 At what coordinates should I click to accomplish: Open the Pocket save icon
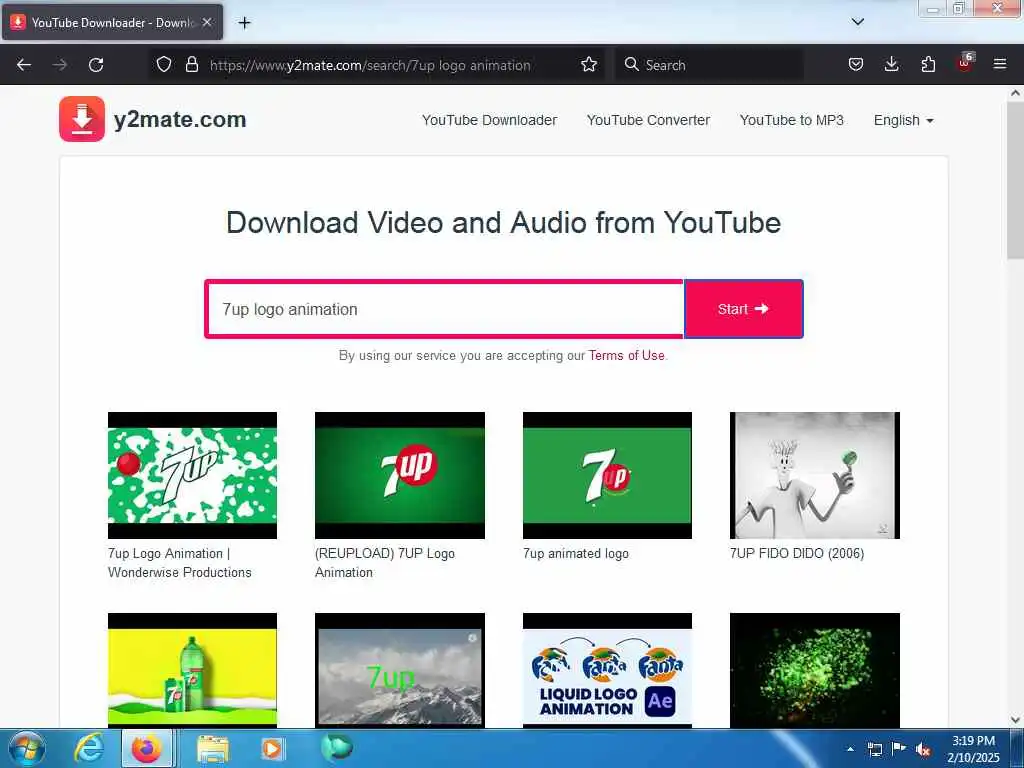coord(856,65)
